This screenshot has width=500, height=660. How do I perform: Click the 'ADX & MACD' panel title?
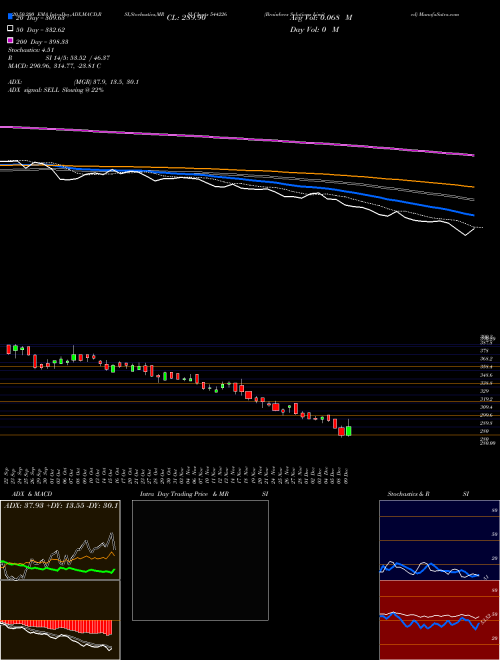(32, 494)
